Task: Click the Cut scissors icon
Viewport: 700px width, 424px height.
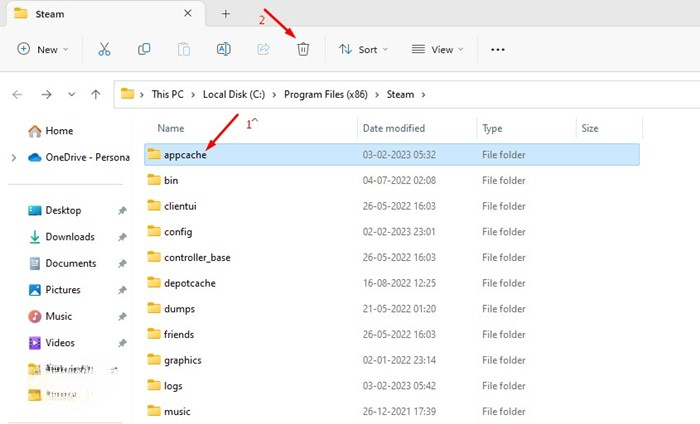Action: (x=104, y=49)
